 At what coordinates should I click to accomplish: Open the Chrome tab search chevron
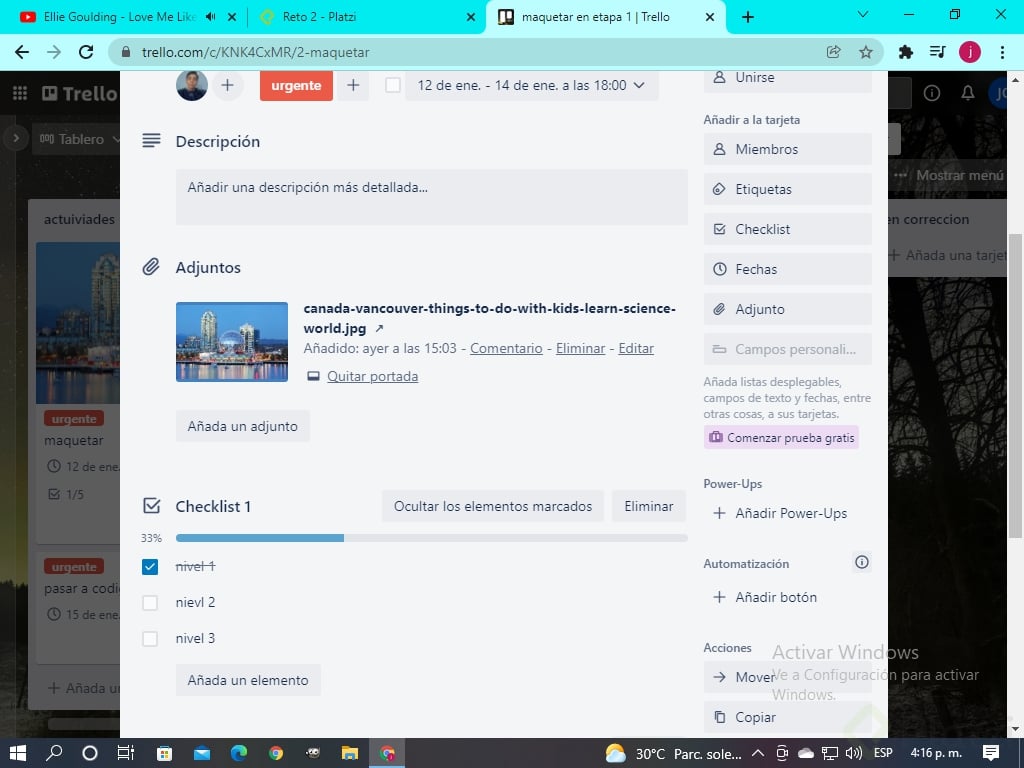coord(864,16)
